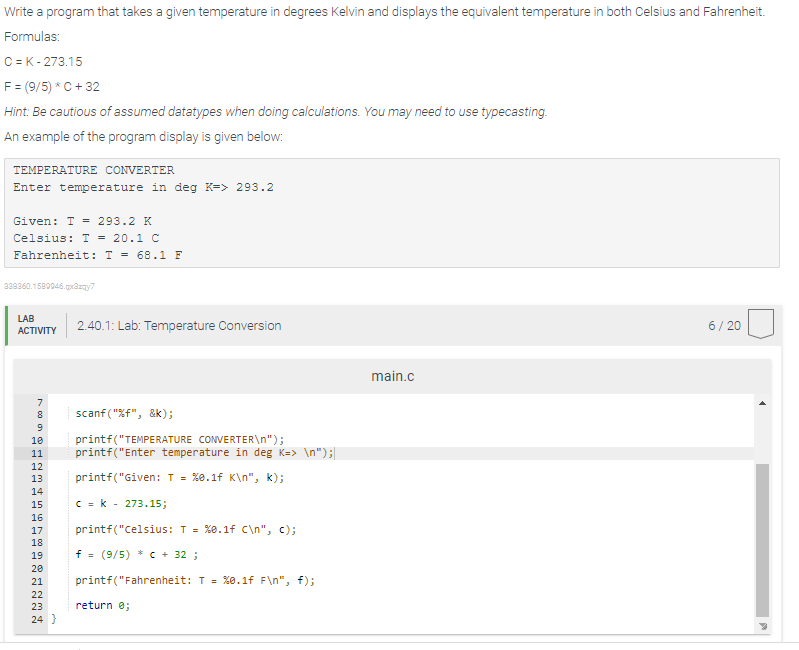The height and width of the screenshot is (650, 799).
Task: Click the formula C = K - 273.15
Action: click(x=43, y=62)
